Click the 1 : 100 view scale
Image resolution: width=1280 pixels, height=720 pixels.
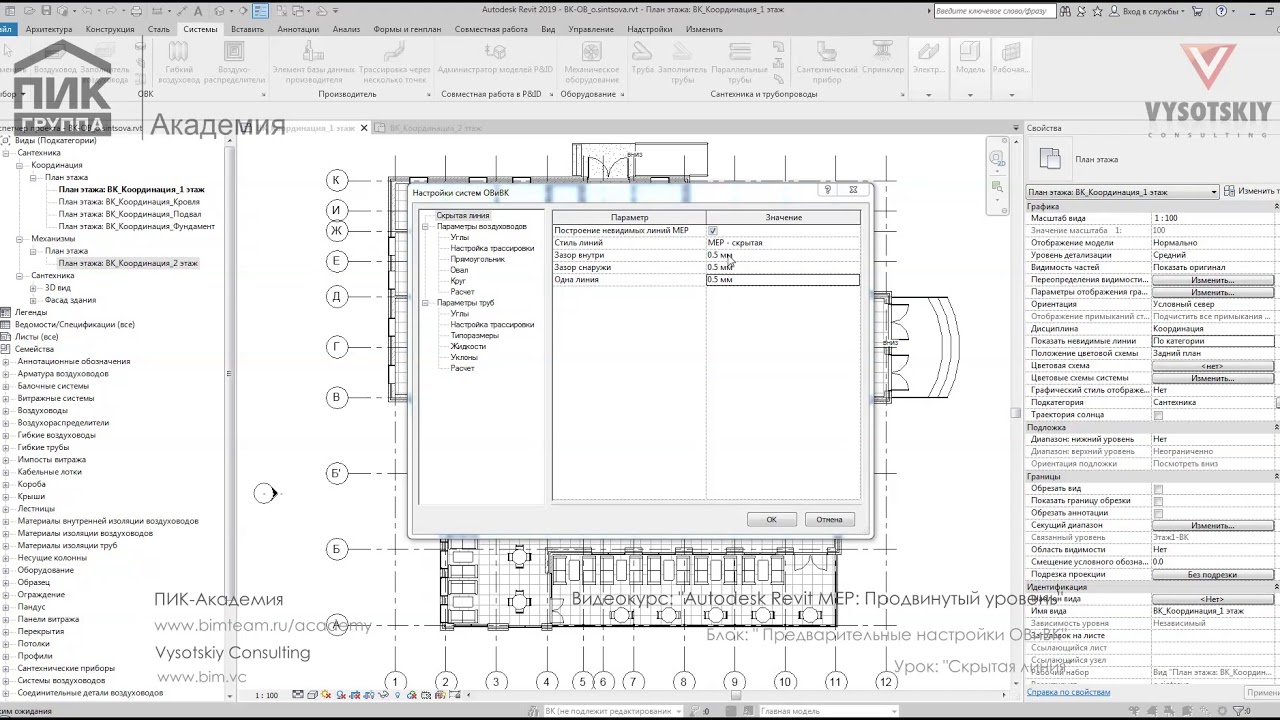click(266, 695)
